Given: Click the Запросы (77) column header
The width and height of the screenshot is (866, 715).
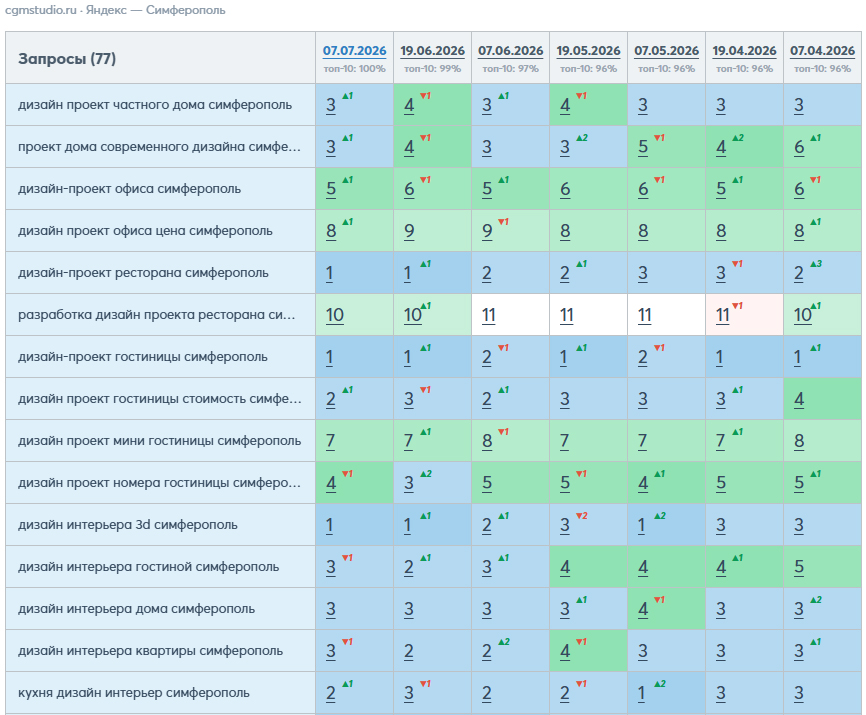Looking at the screenshot, I should pyautogui.click(x=67, y=59).
